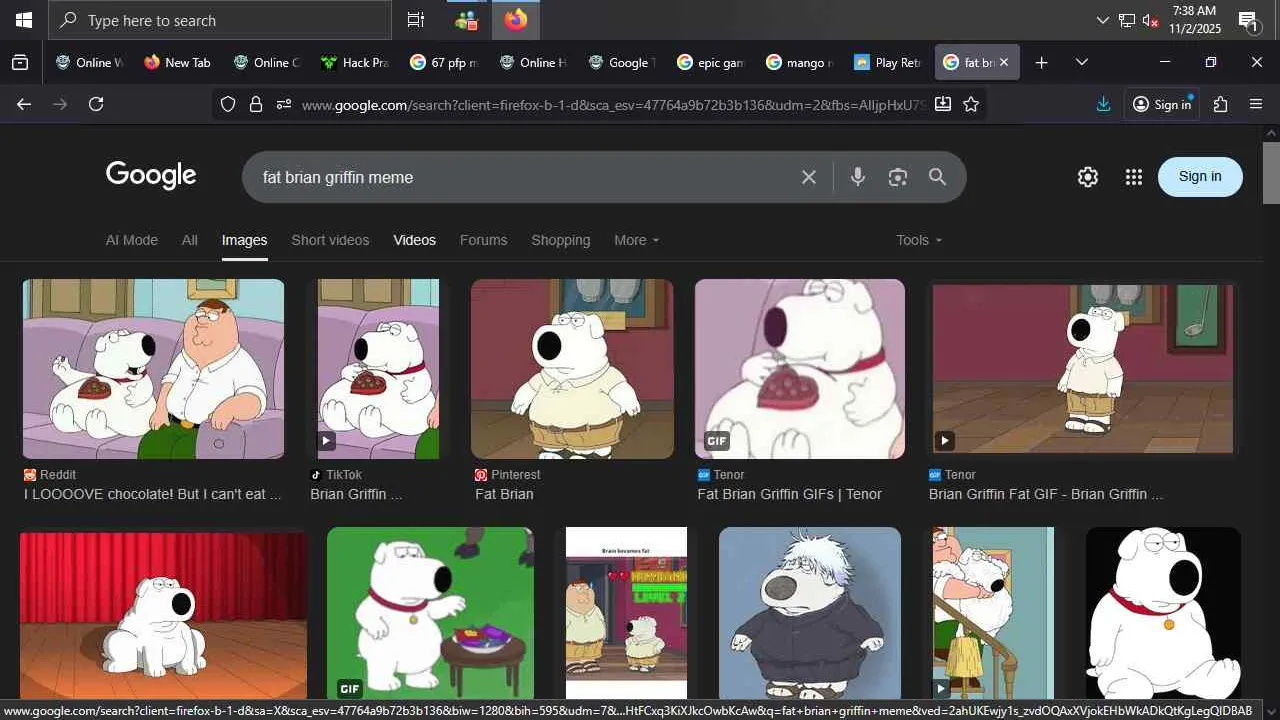This screenshot has width=1280, height=720.
Task: Switch to the '67 pfp m' tab
Action: click(x=444, y=62)
